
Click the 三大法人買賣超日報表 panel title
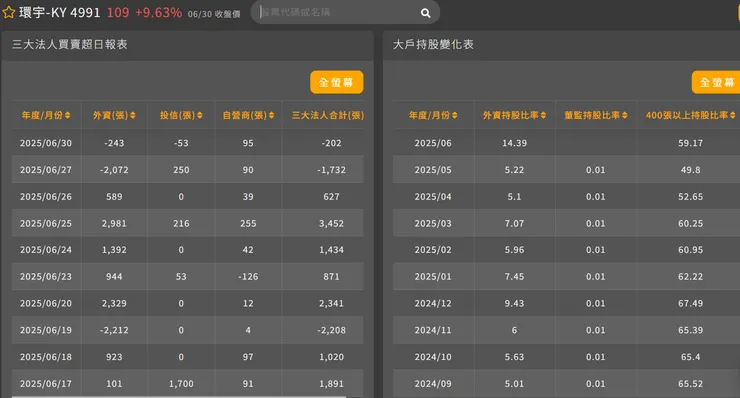pos(69,44)
